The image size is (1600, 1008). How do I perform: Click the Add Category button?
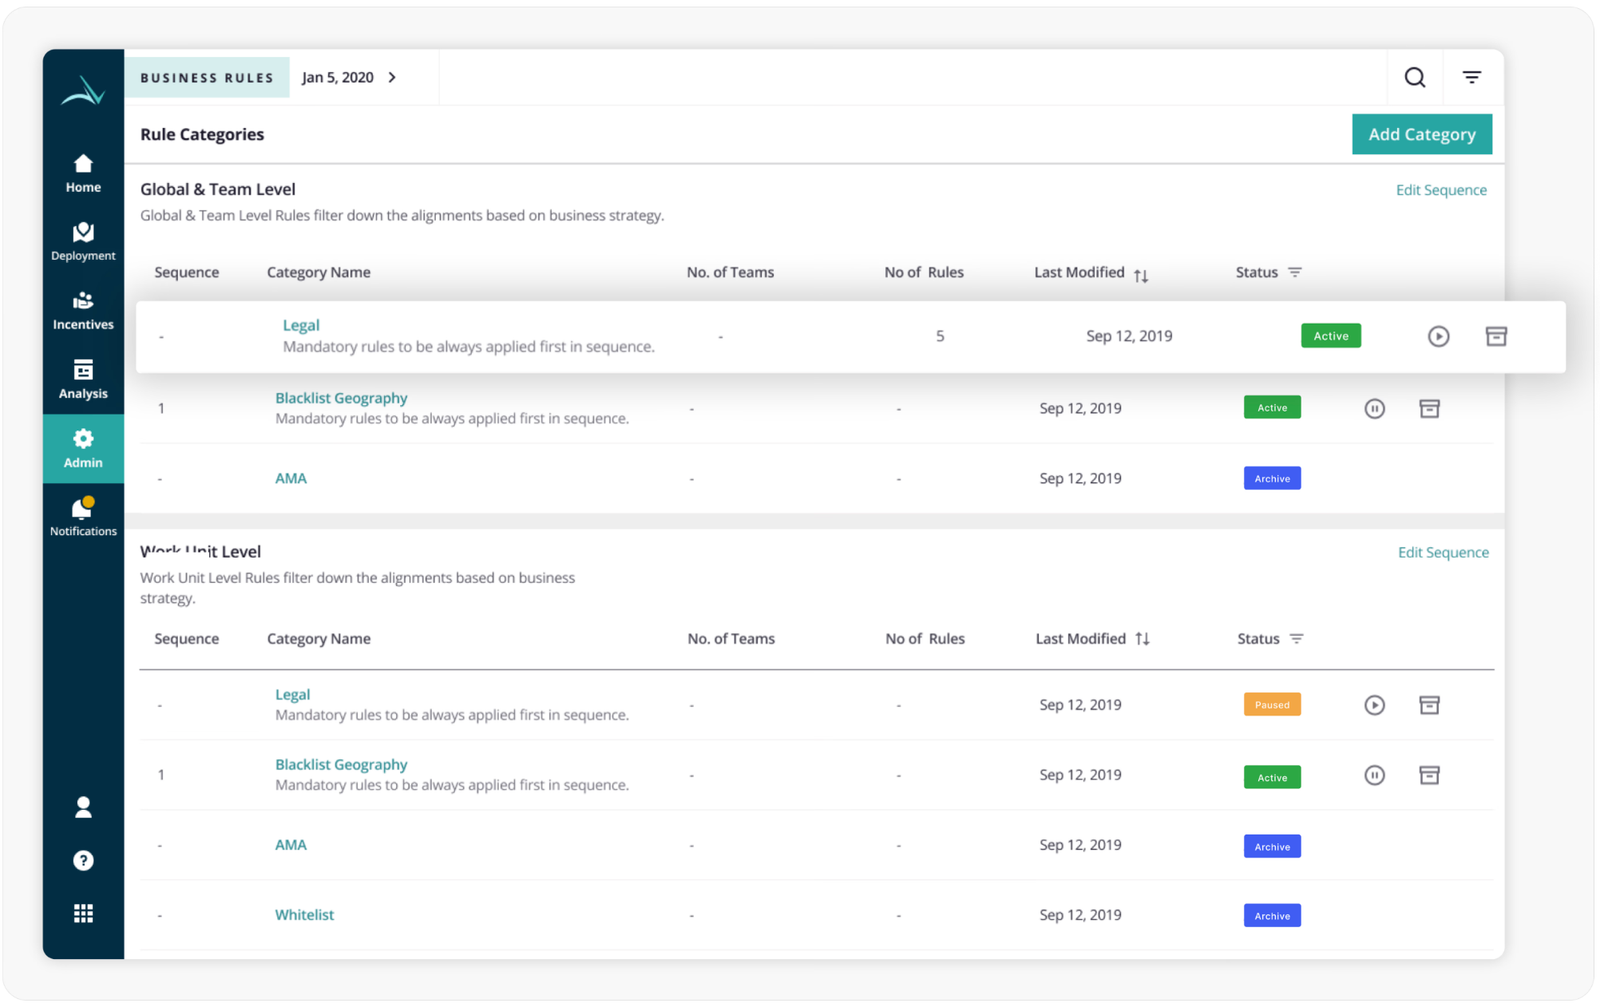click(x=1422, y=134)
